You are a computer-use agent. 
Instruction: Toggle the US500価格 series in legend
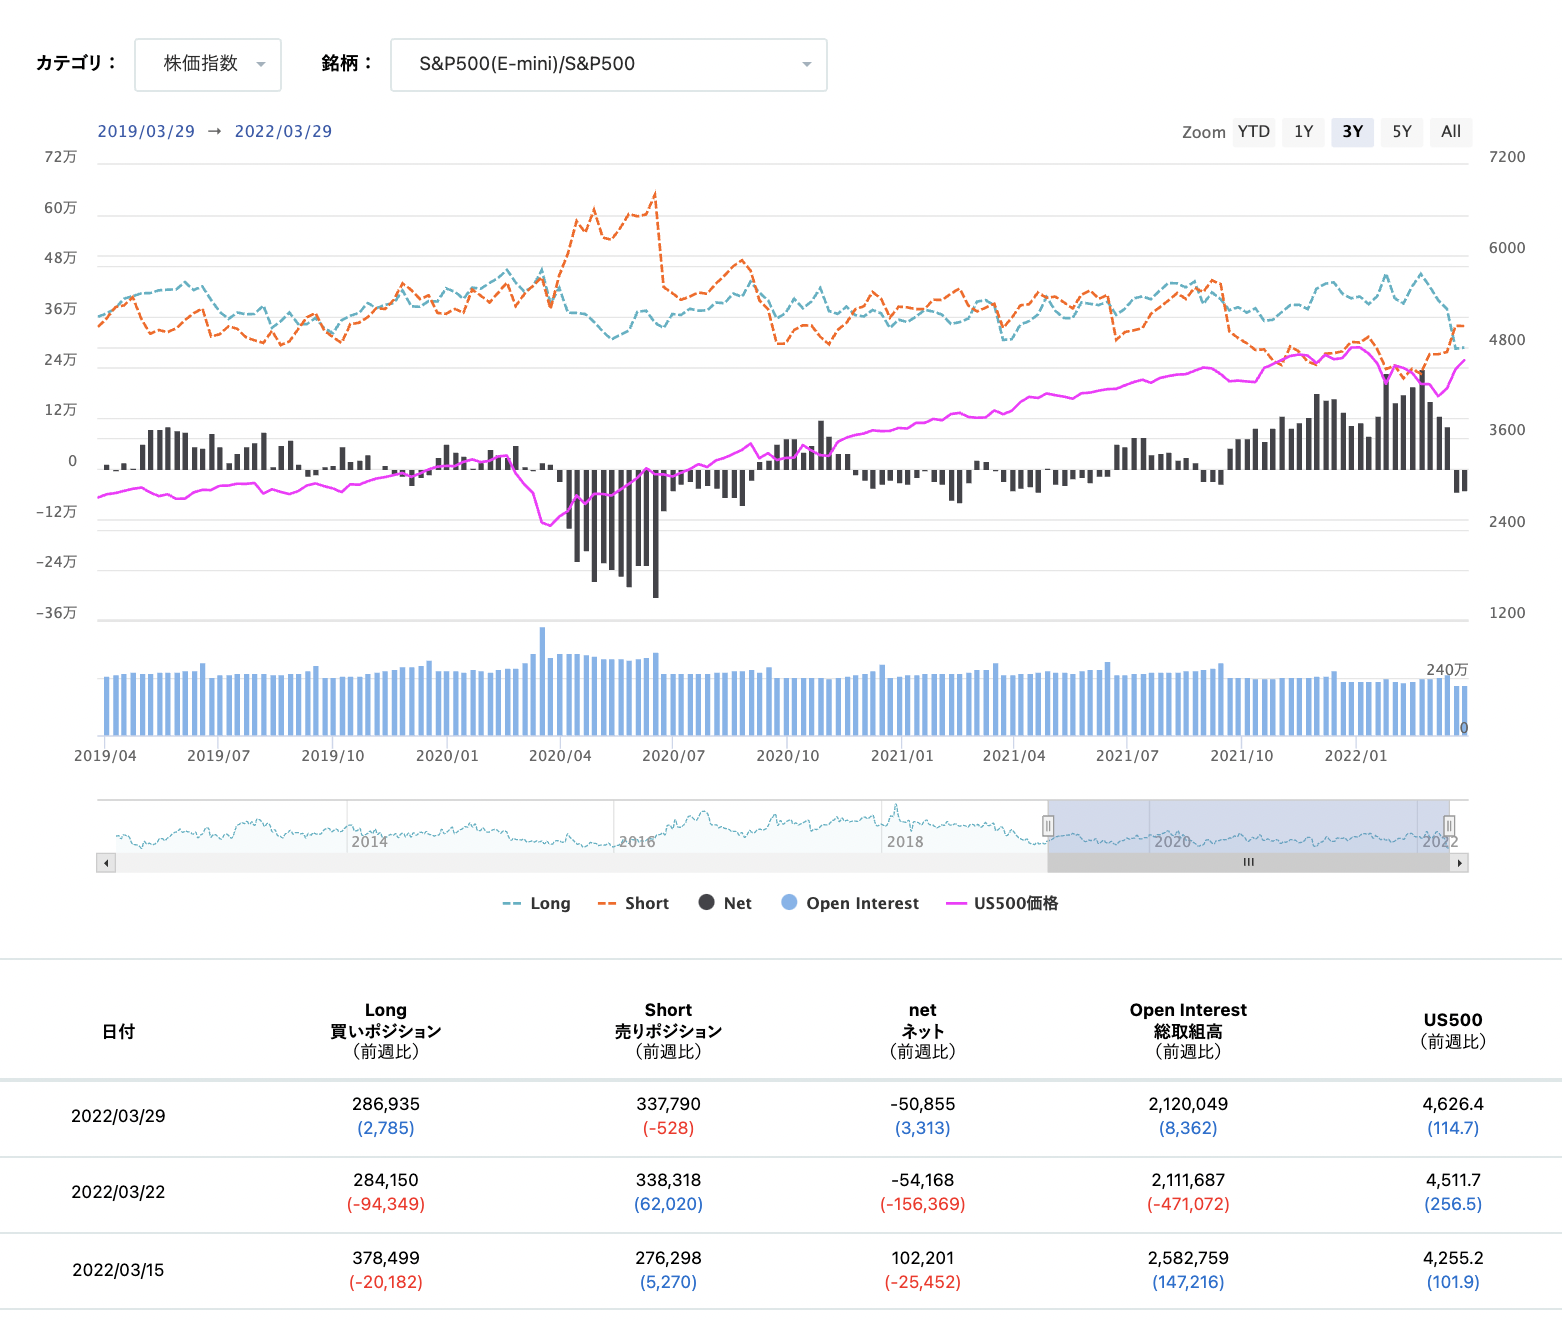tap(1002, 903)
